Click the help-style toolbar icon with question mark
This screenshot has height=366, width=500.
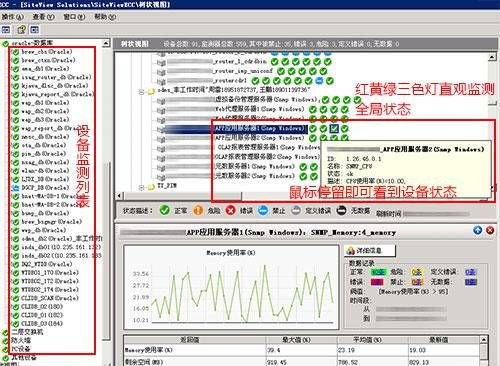tap(22, 30)
